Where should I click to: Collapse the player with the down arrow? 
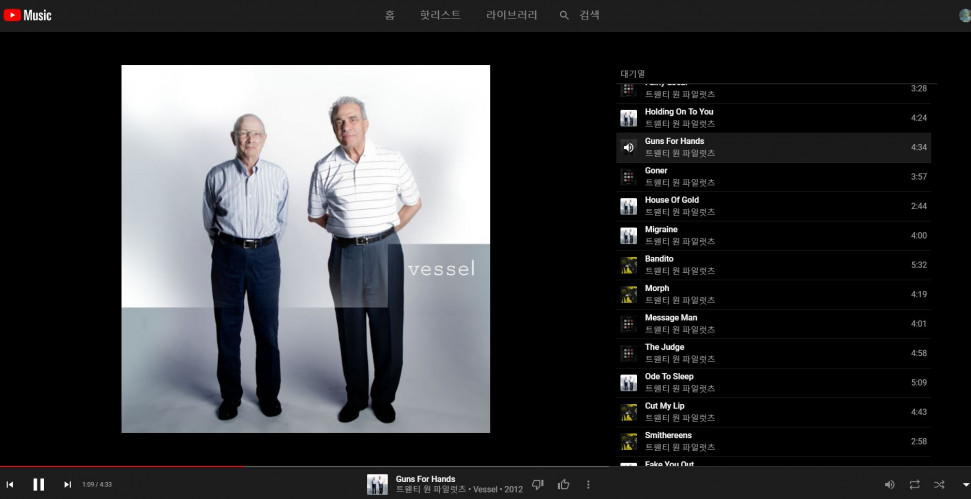click(965, 485)
